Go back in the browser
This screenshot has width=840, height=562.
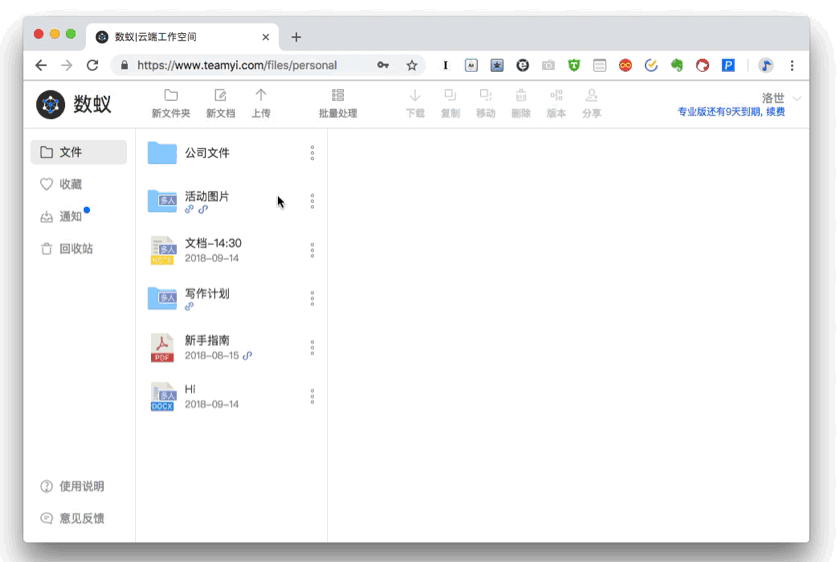[41, 65]
